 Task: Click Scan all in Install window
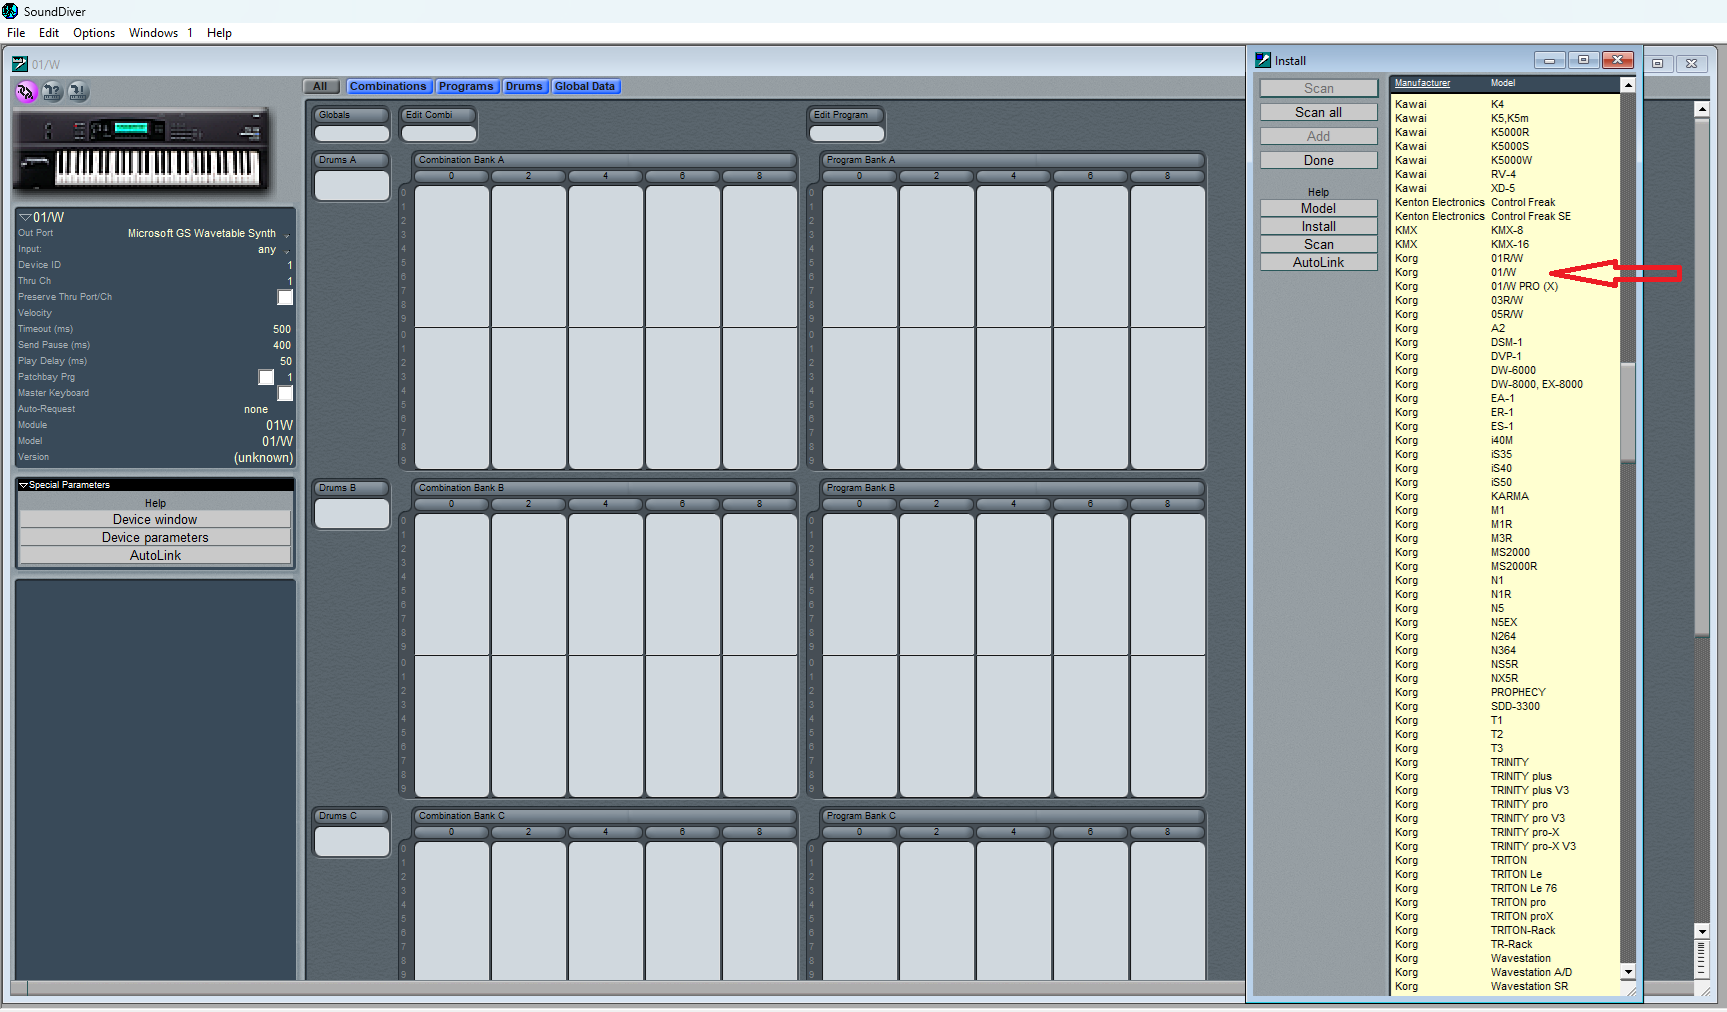pos(1318,112)
